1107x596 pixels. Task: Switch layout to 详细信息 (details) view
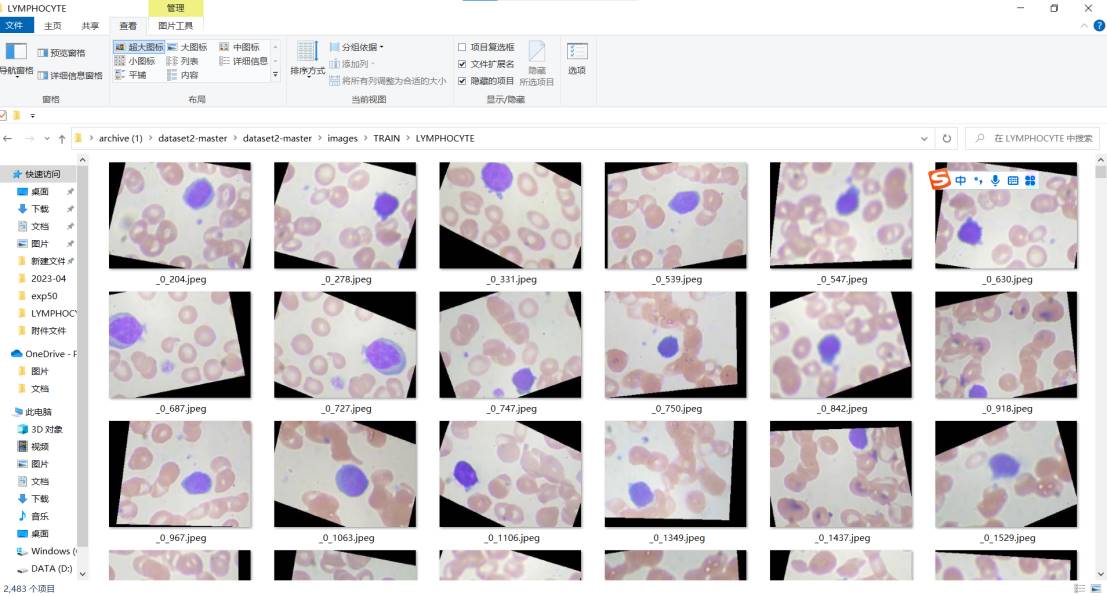point(243,61)
